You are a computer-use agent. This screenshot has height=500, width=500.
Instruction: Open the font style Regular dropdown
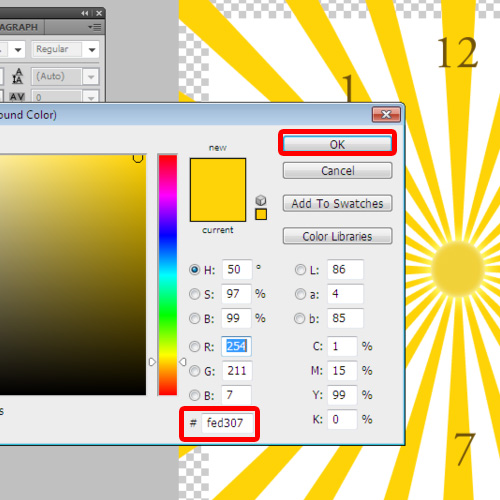(x=92, y=50)
